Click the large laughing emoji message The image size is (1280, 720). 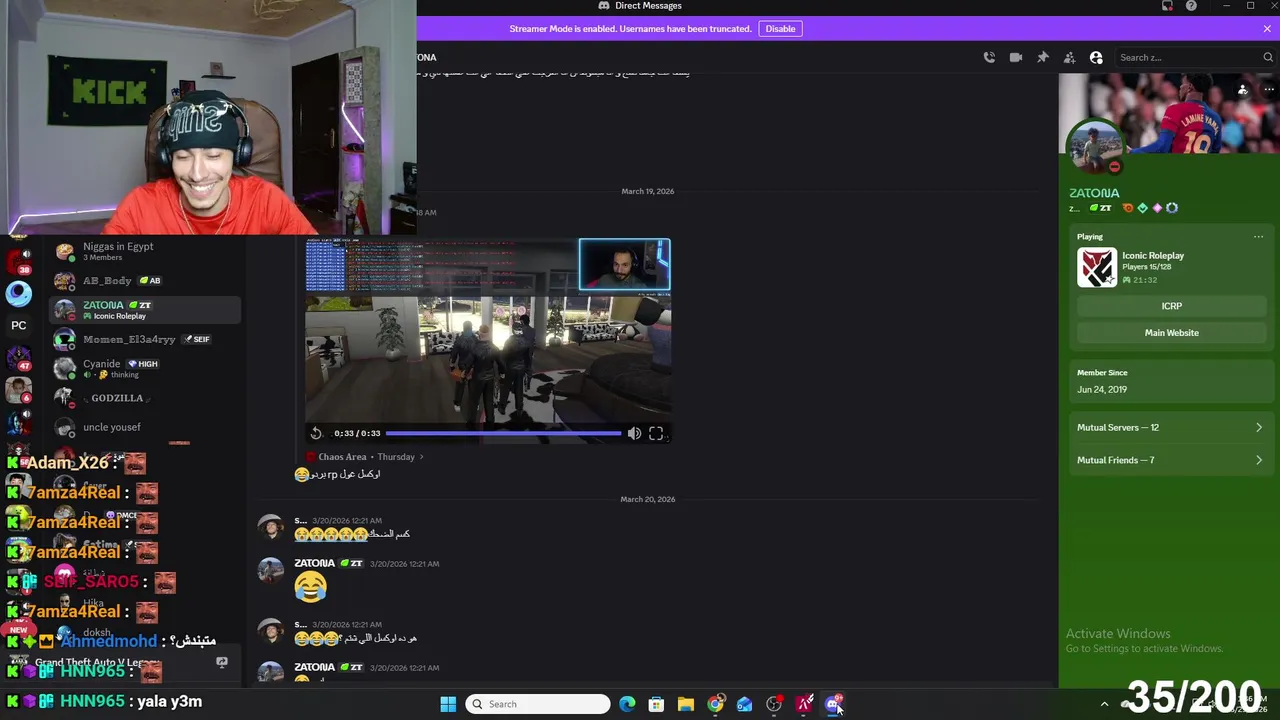pos(310,587)
